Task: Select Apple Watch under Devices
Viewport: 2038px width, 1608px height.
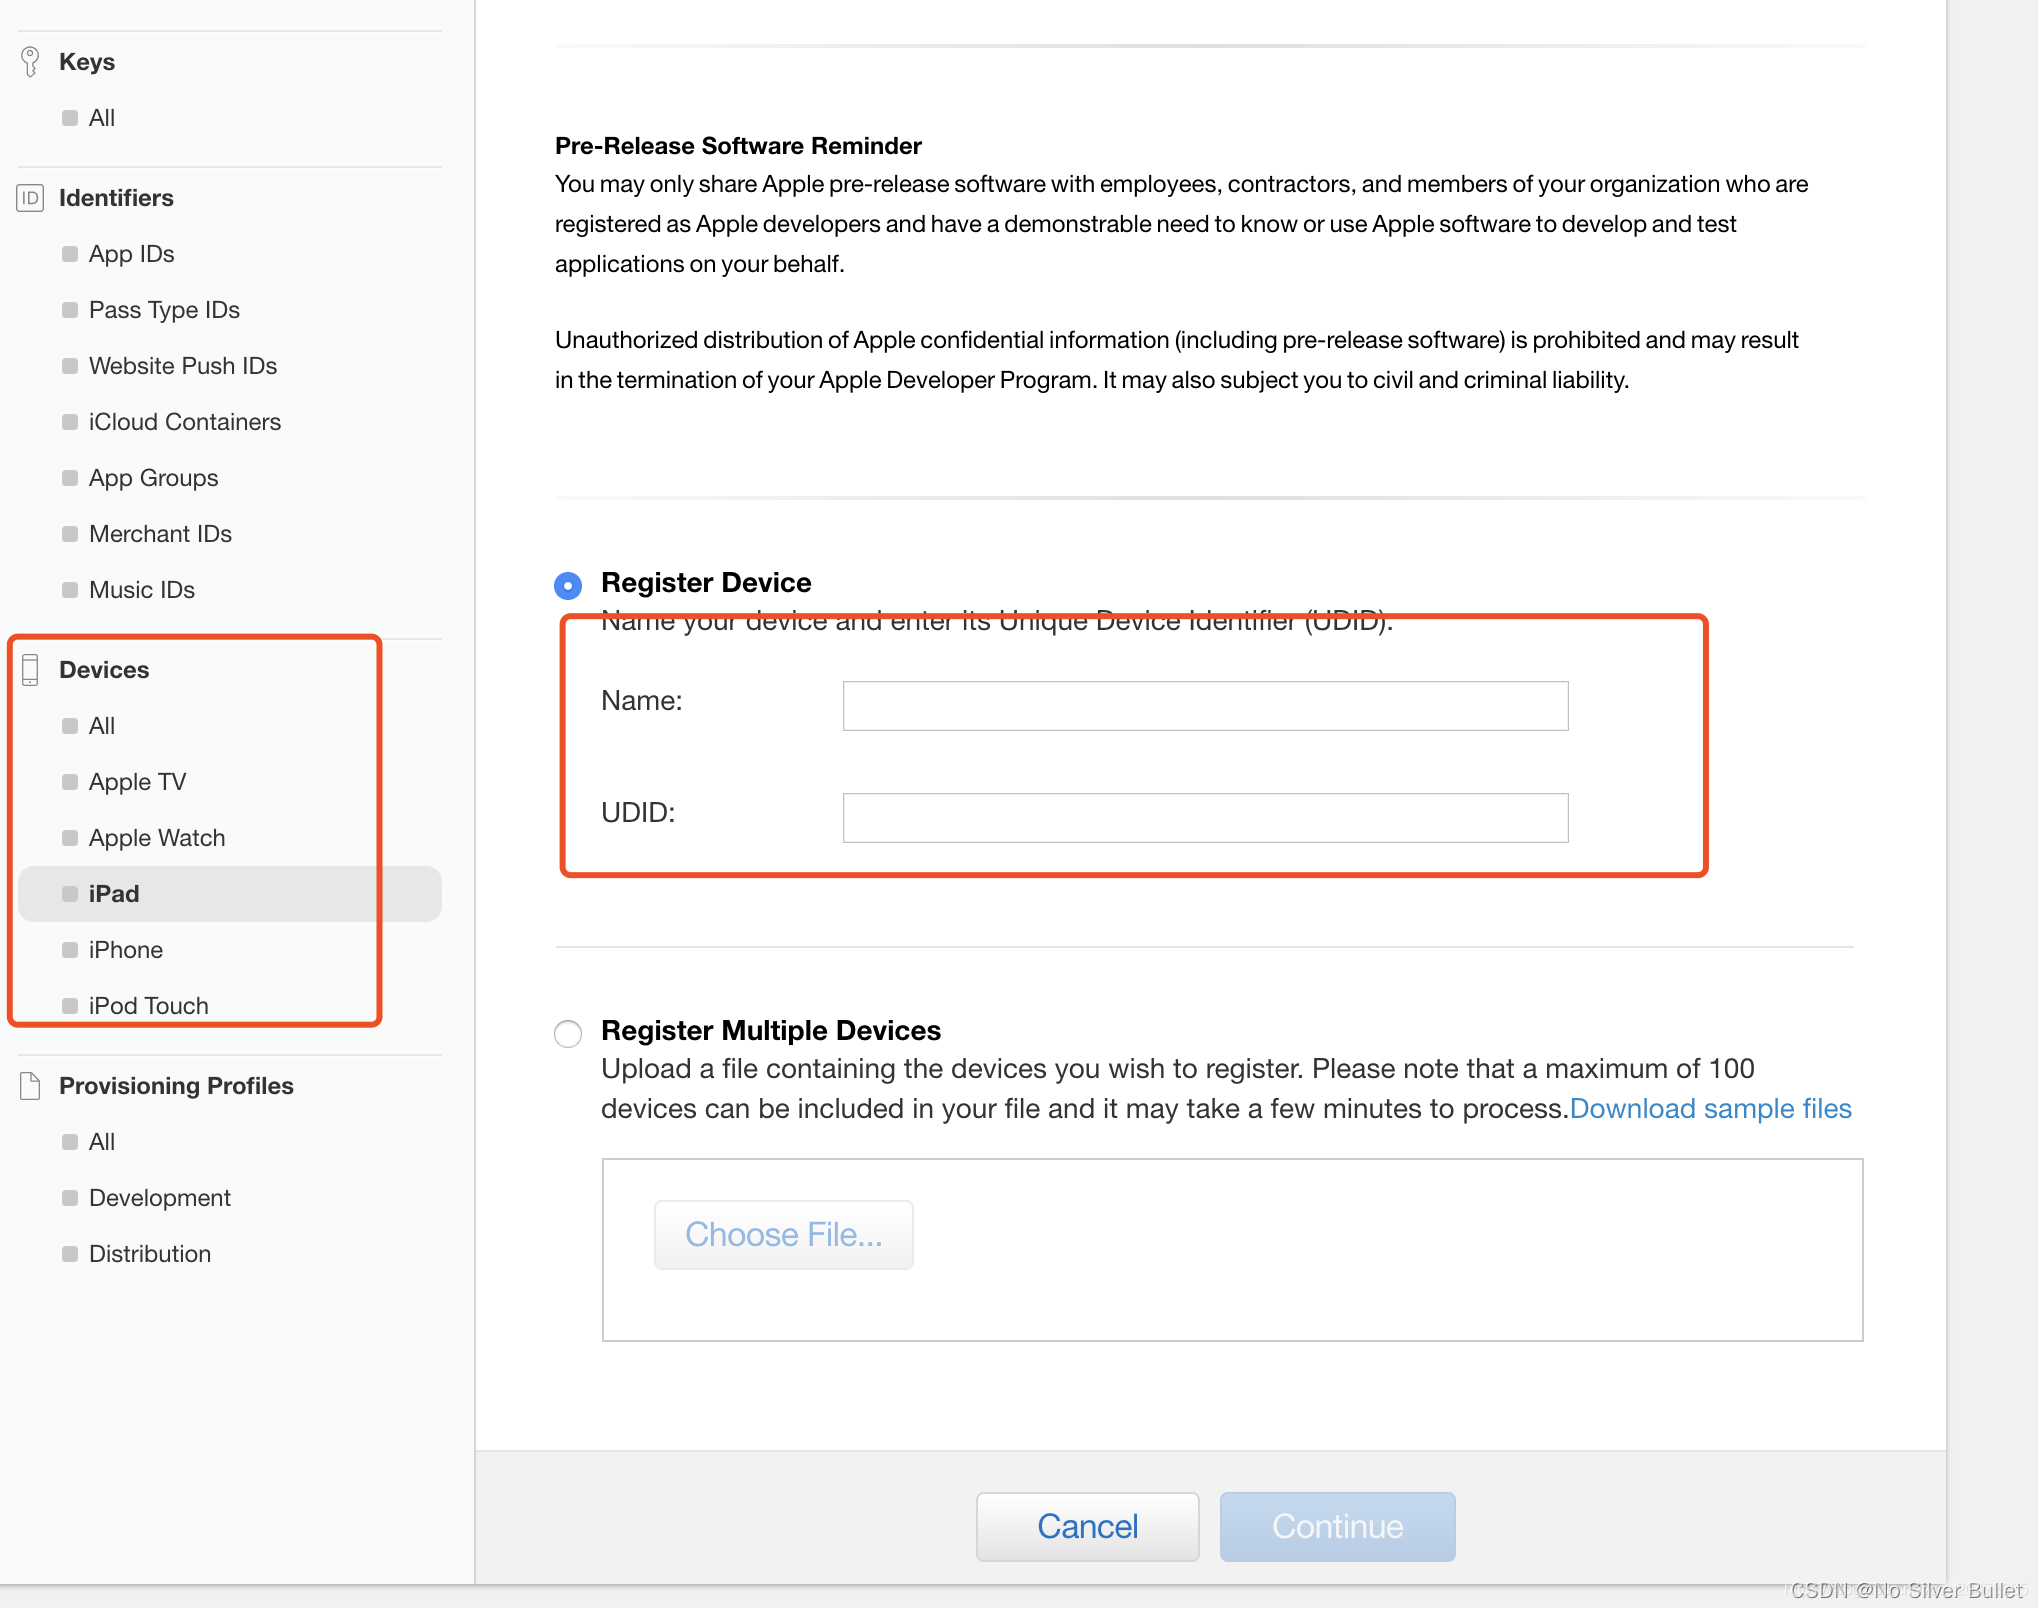Action: click(156, 837)
